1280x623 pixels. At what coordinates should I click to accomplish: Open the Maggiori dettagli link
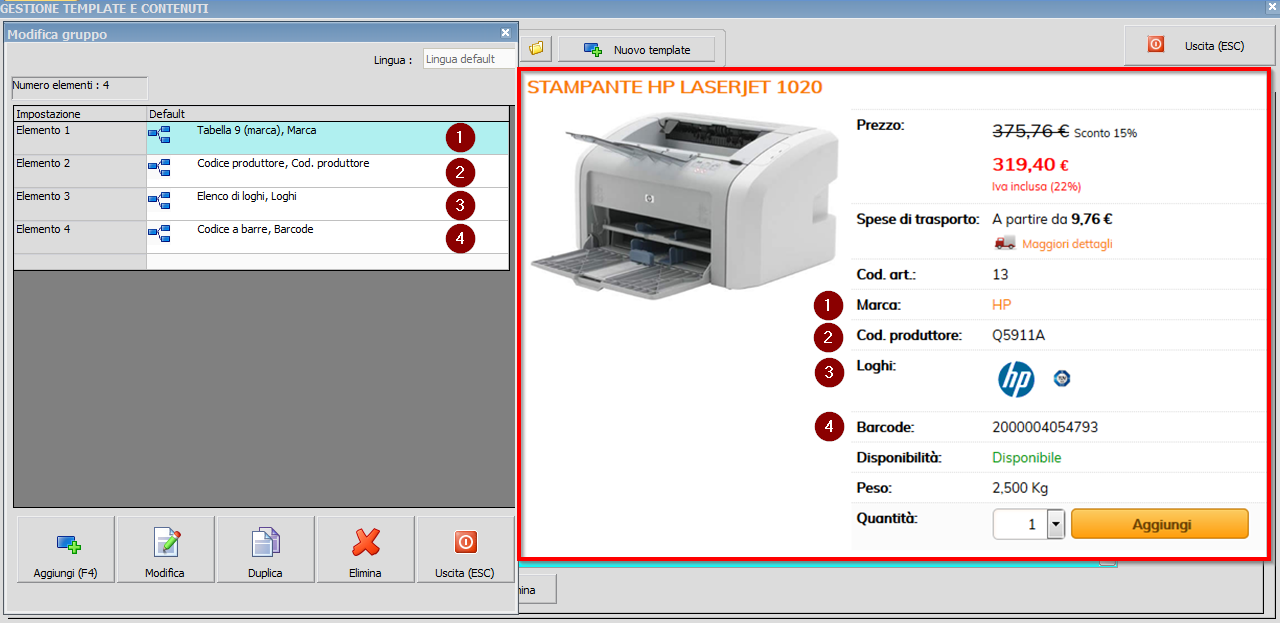pyautogui.click(x=1067, y=244)
